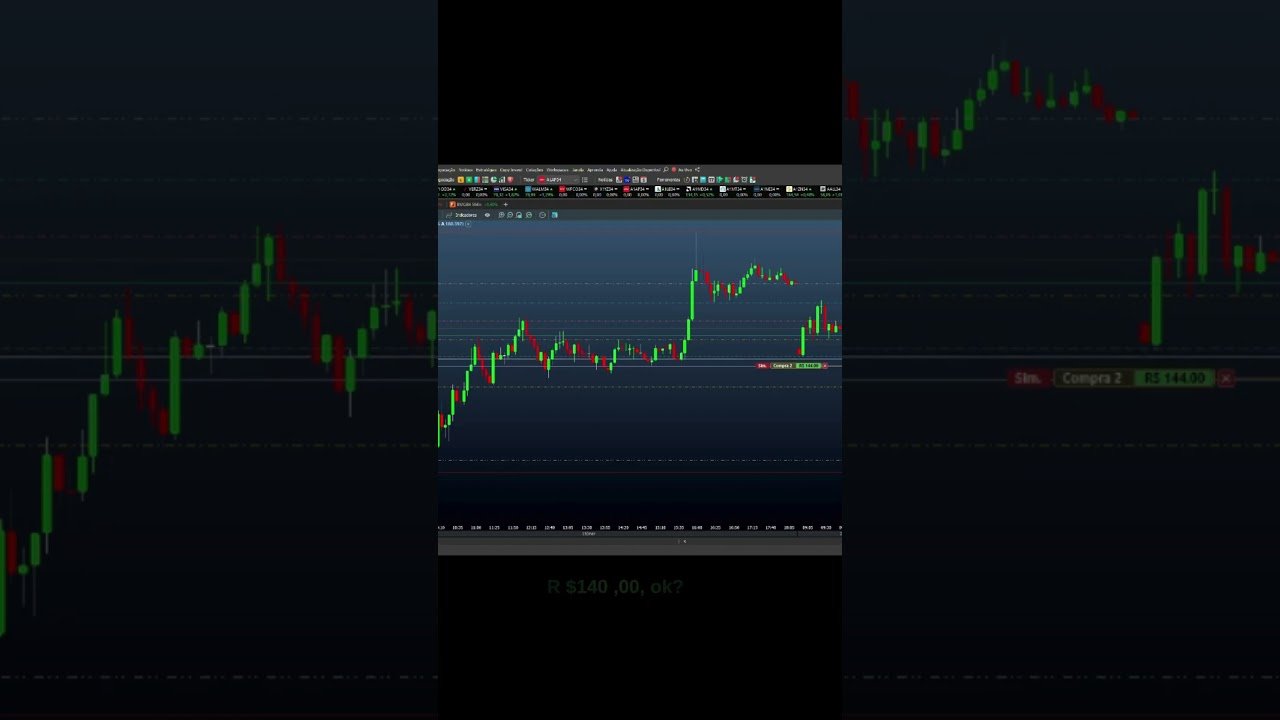The image size is (1280, 720).
Task: Open the Cotações menu
Action: [x=535, y=170]
